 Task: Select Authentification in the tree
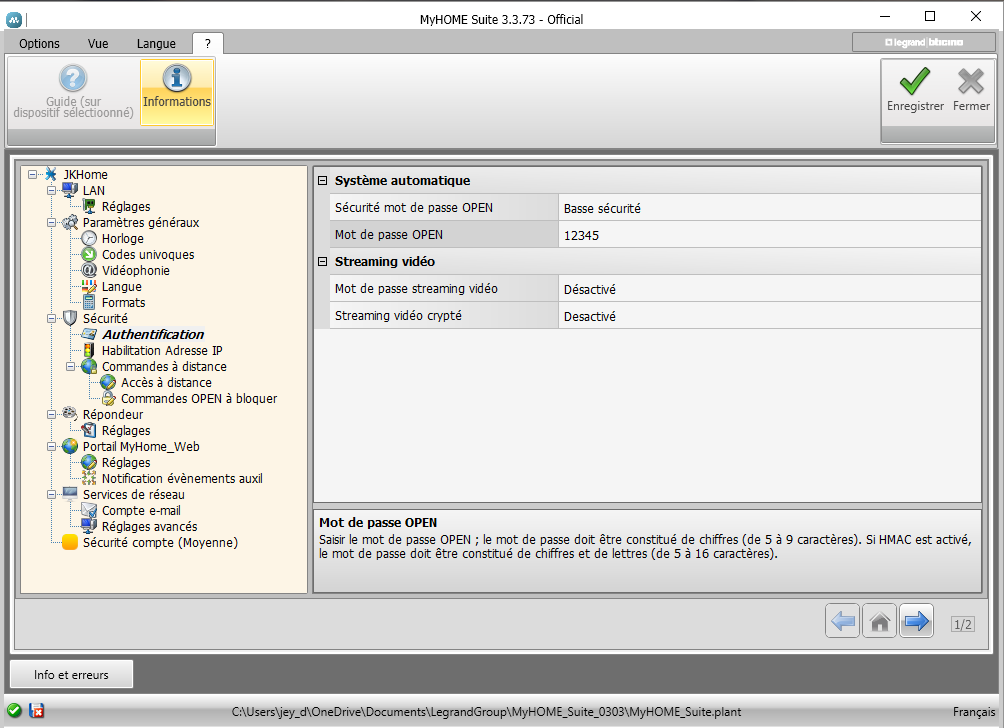153,334
